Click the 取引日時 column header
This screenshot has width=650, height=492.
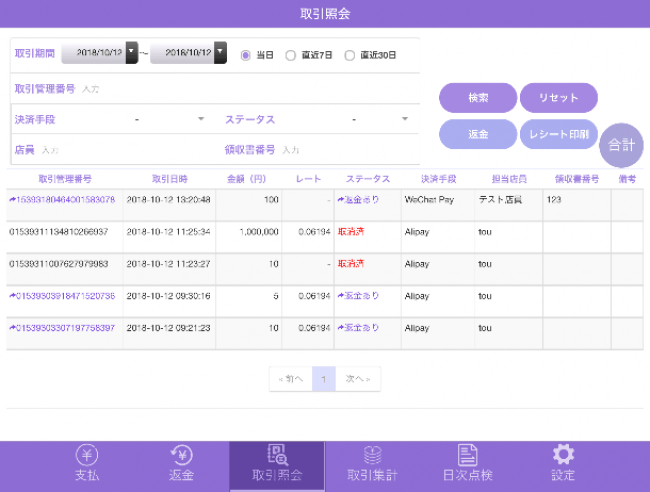[170, 179]
